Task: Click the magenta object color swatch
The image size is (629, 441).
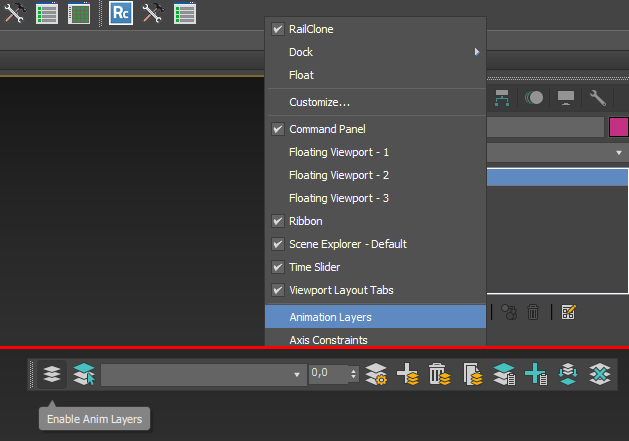Action: pos(618,127)
